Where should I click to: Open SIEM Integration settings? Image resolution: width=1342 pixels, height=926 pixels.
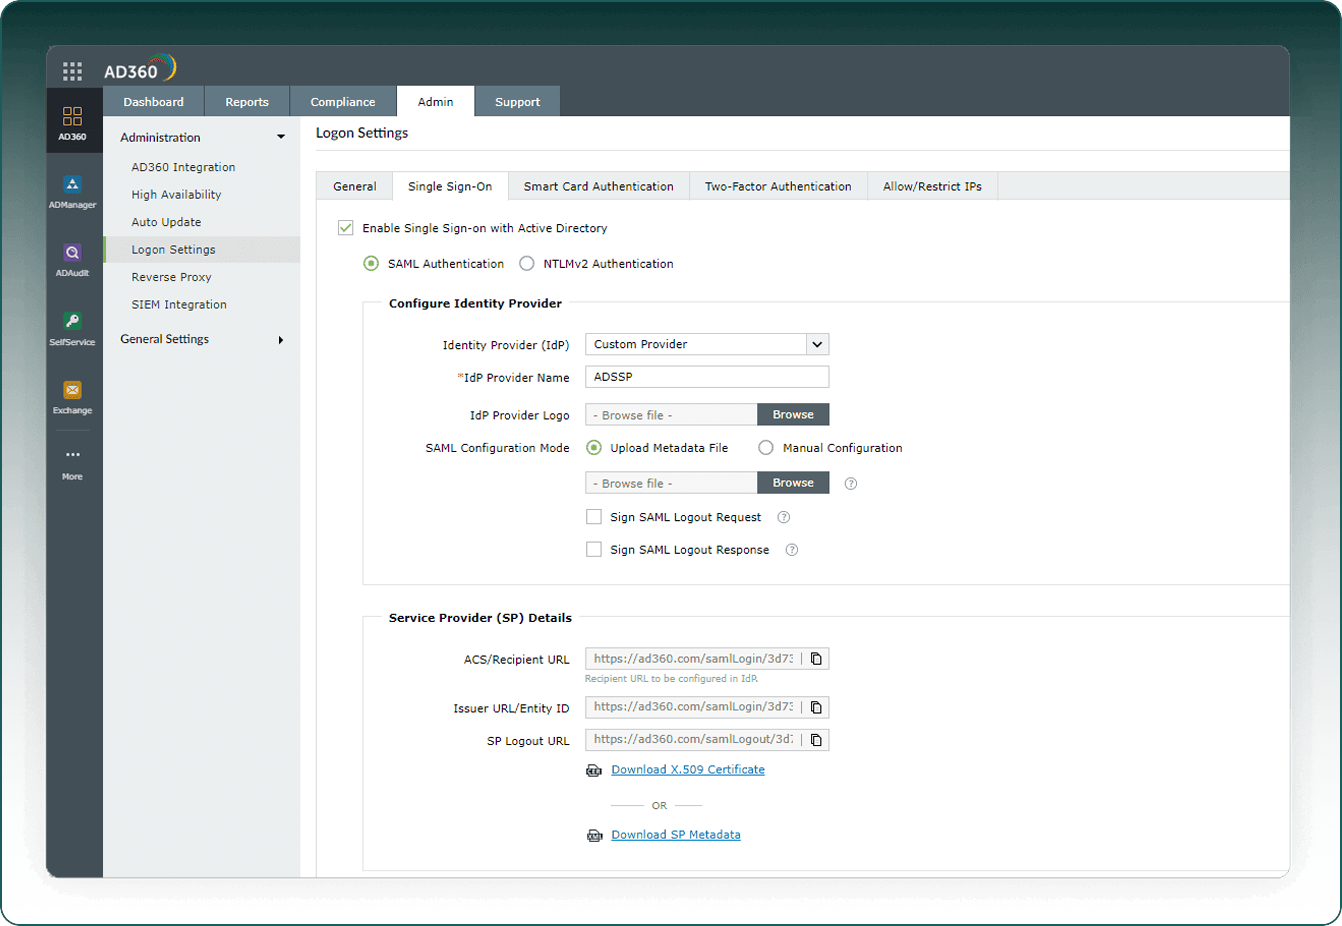(180, 305)
